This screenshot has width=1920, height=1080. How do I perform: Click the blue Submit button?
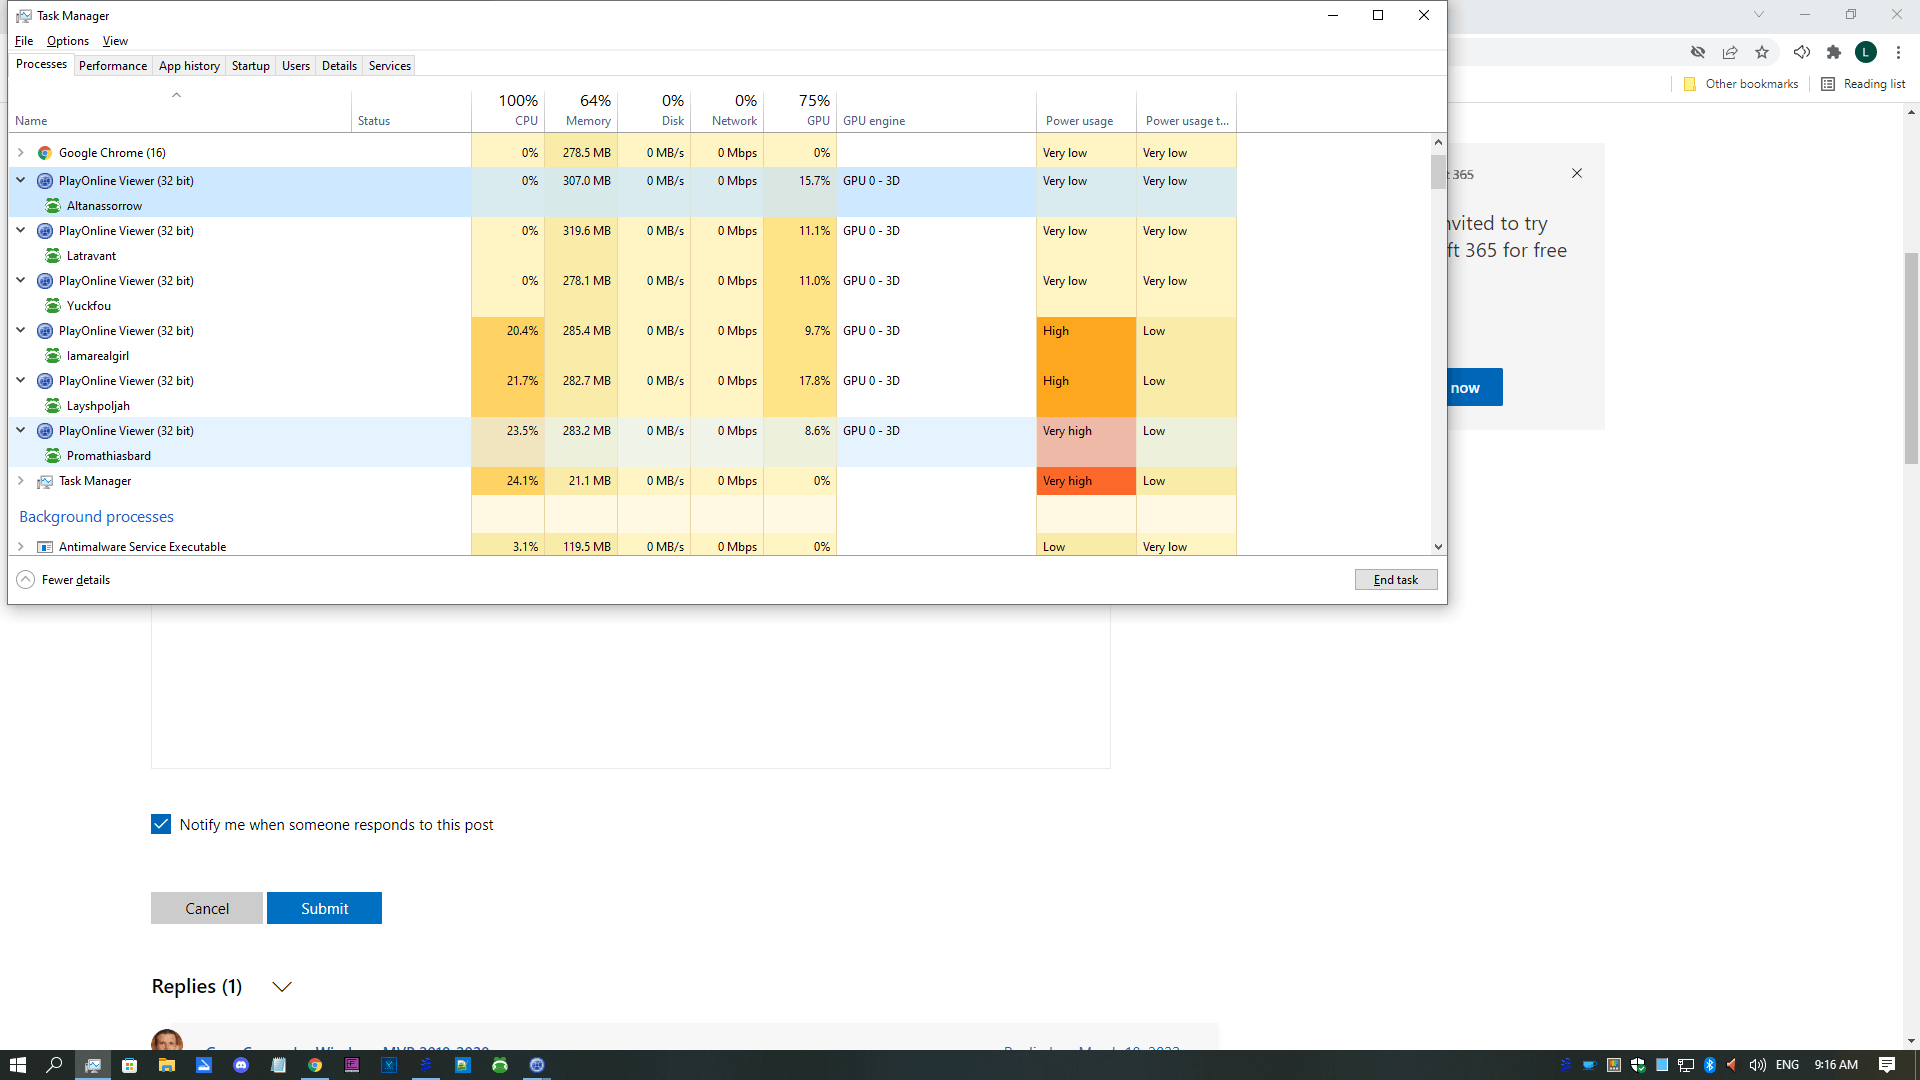(324, 908)
